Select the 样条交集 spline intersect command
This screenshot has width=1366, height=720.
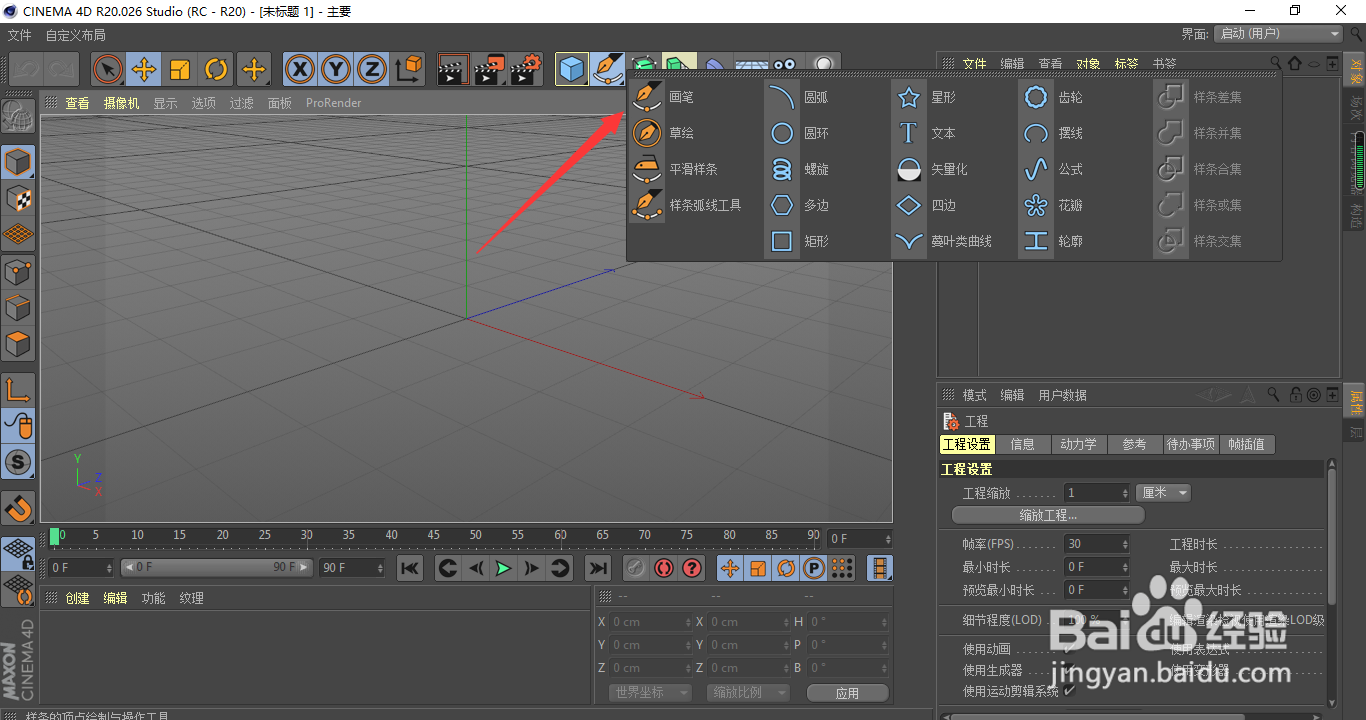[x=1200, y=241]
